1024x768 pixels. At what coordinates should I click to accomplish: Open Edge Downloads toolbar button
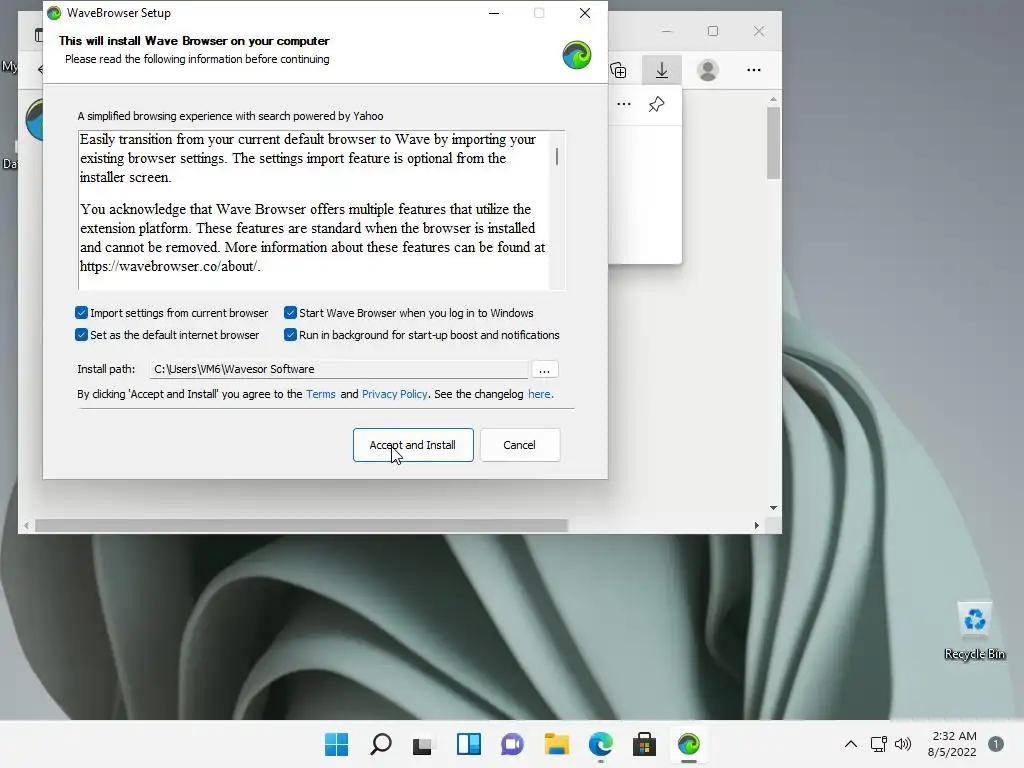[662, 70]
